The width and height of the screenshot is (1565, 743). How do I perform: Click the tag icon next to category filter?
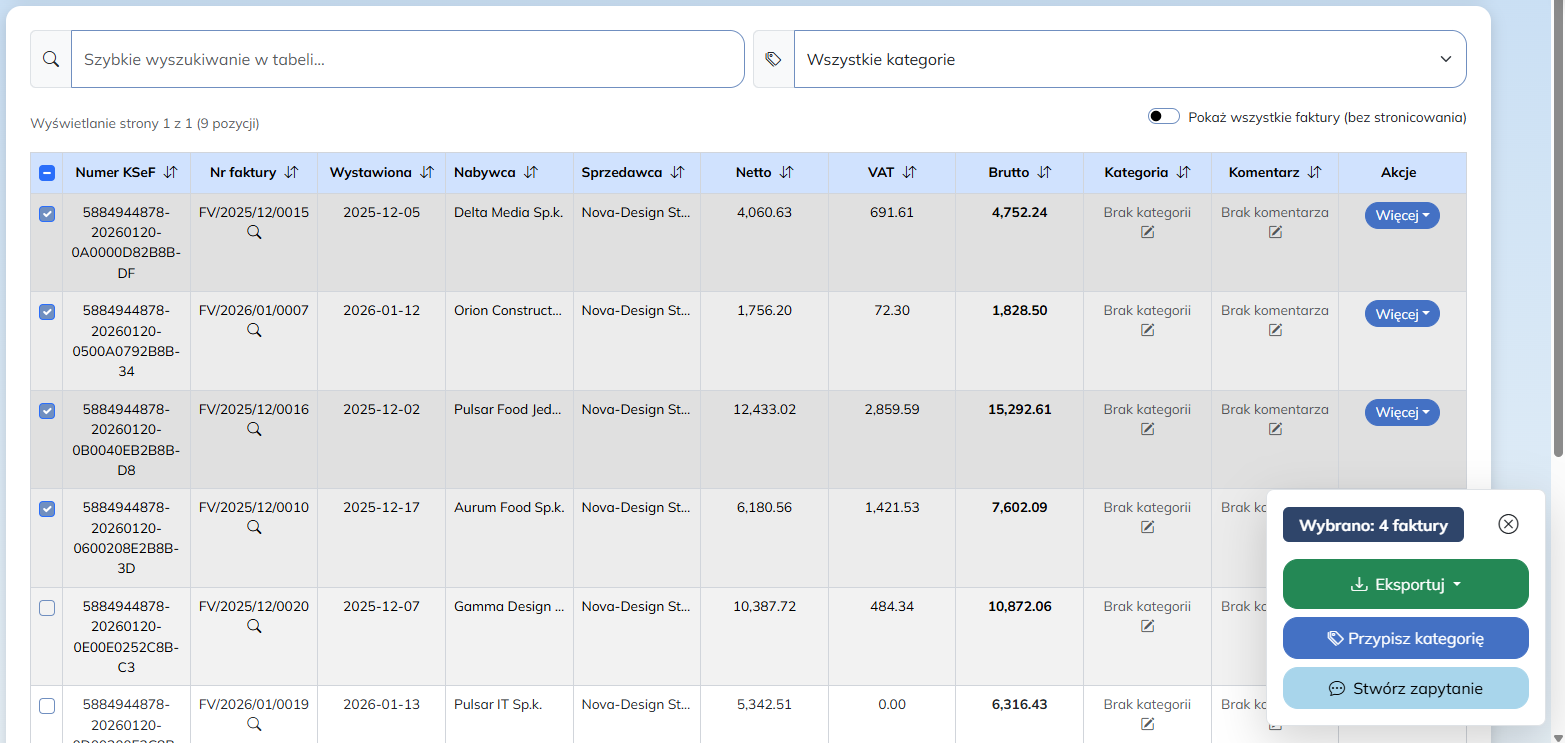[x=773, y=59]
